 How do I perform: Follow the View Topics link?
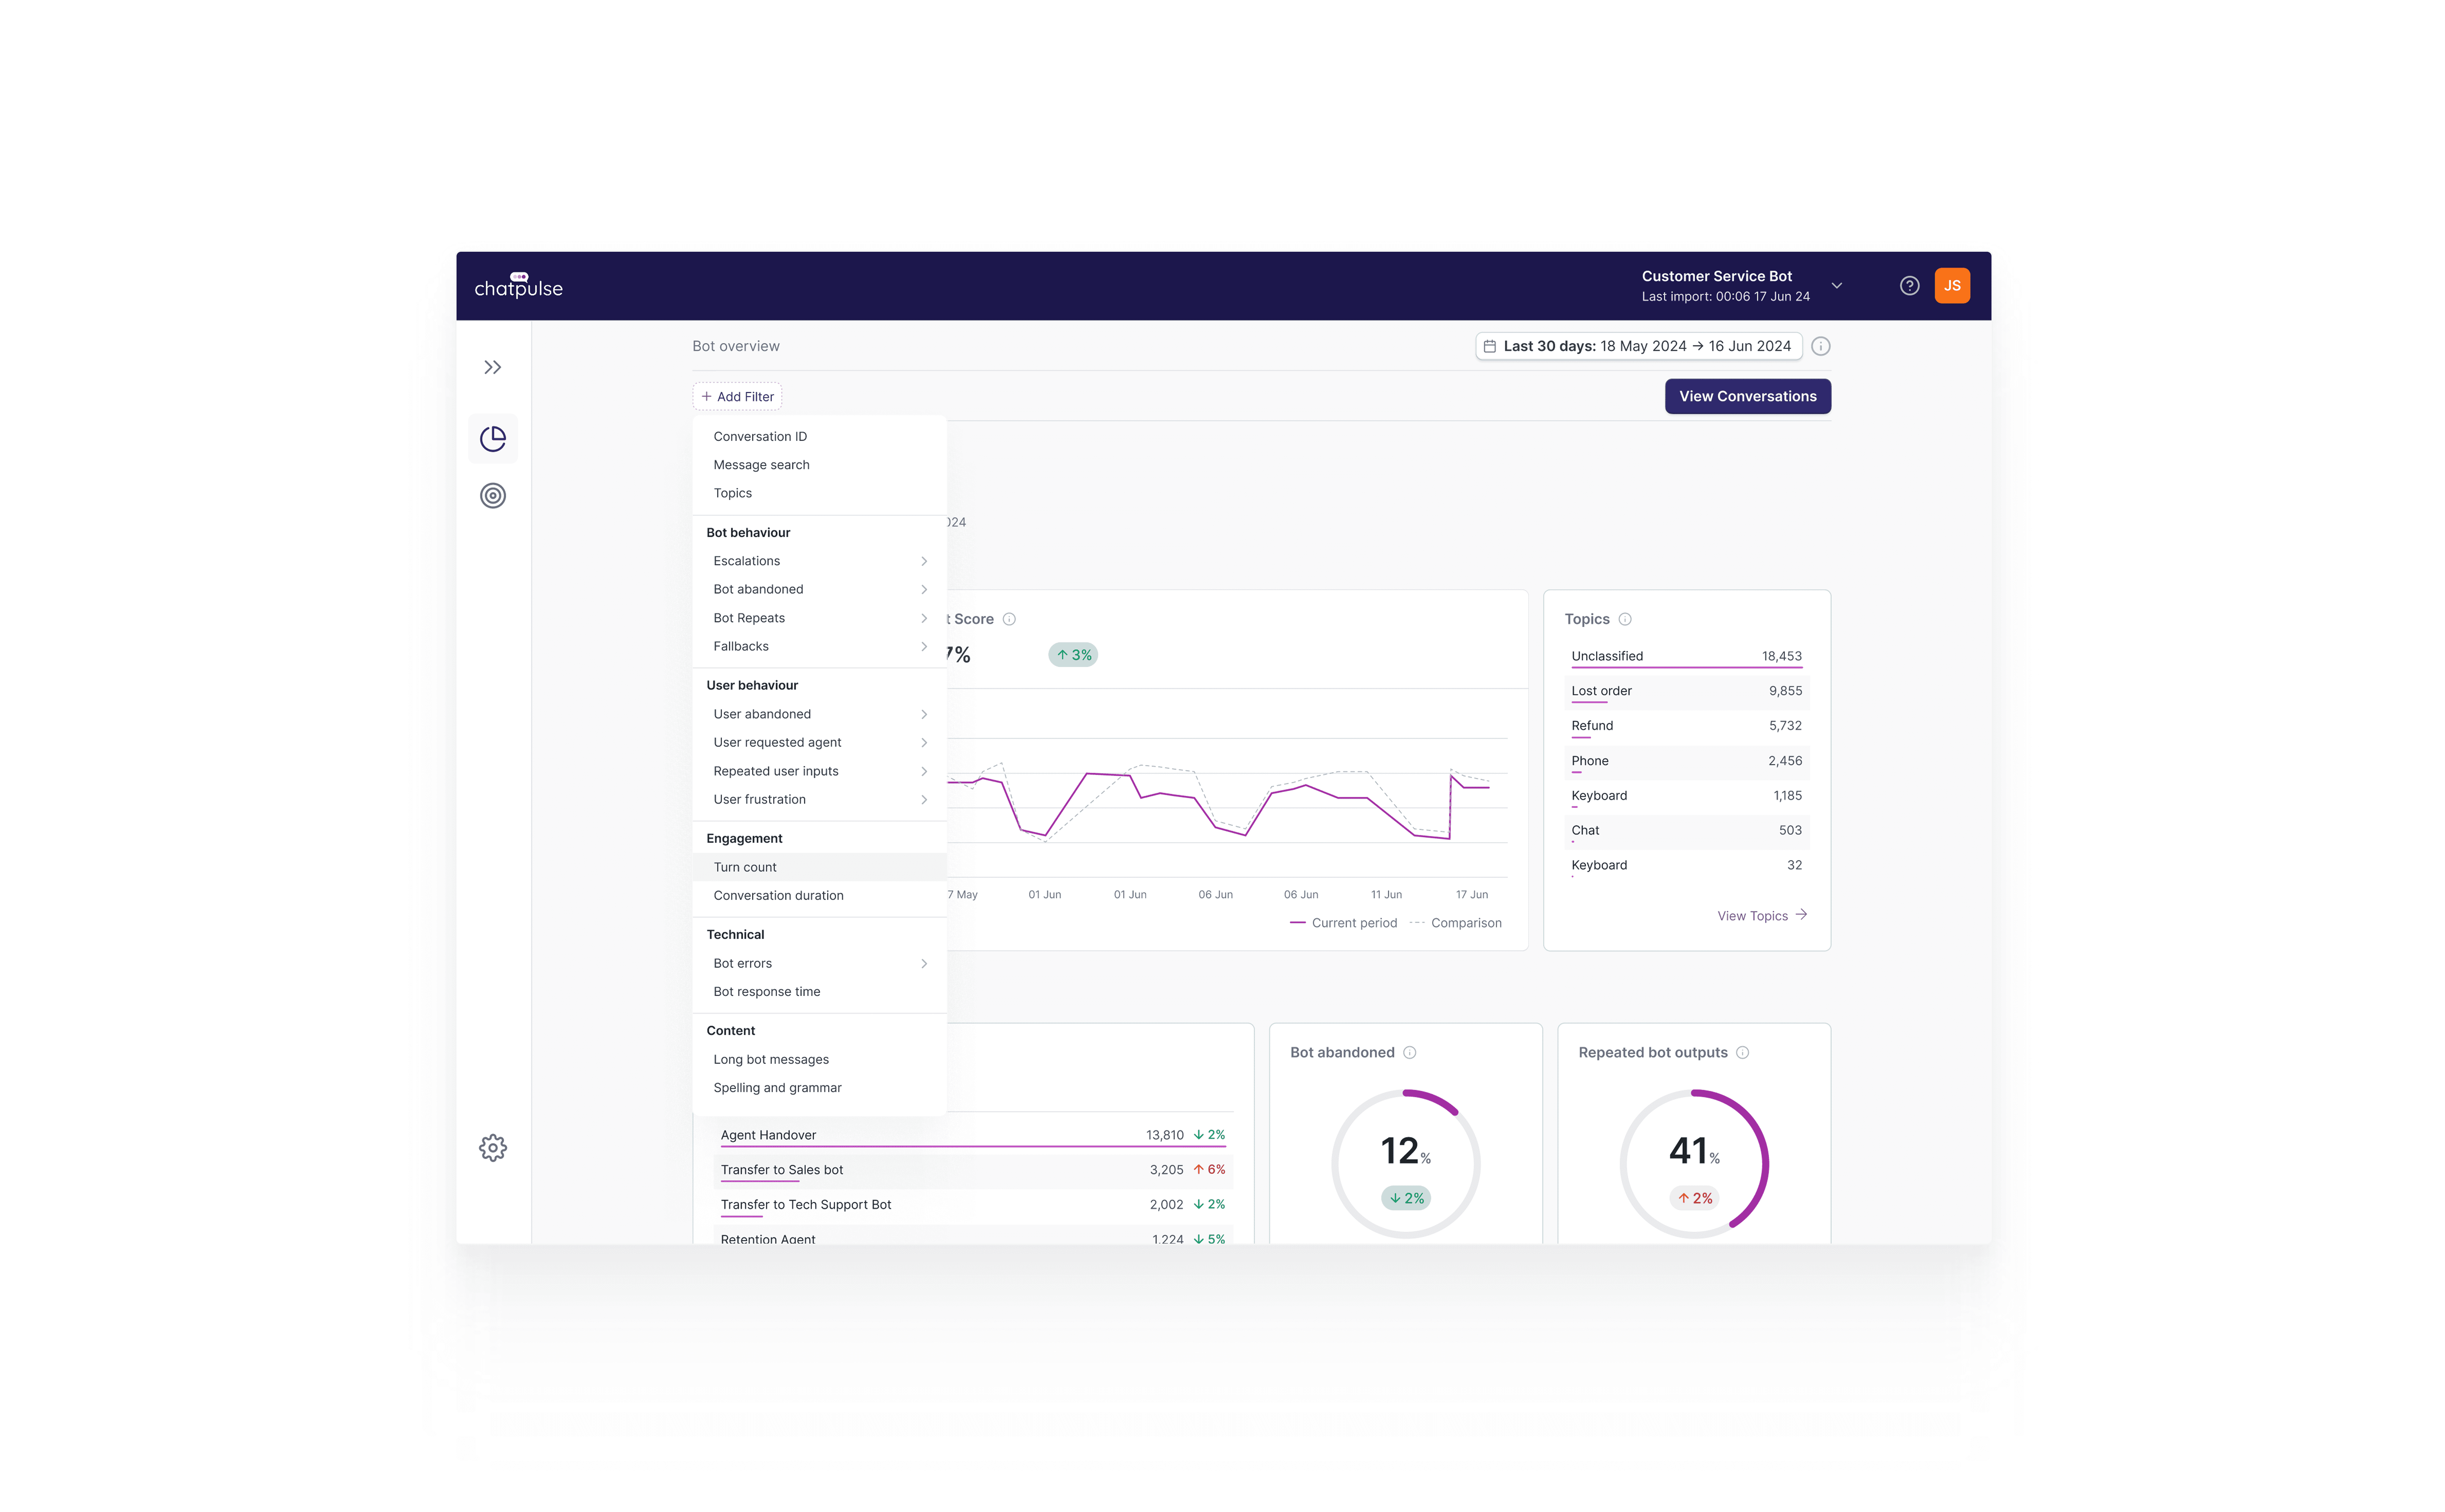1762,915
